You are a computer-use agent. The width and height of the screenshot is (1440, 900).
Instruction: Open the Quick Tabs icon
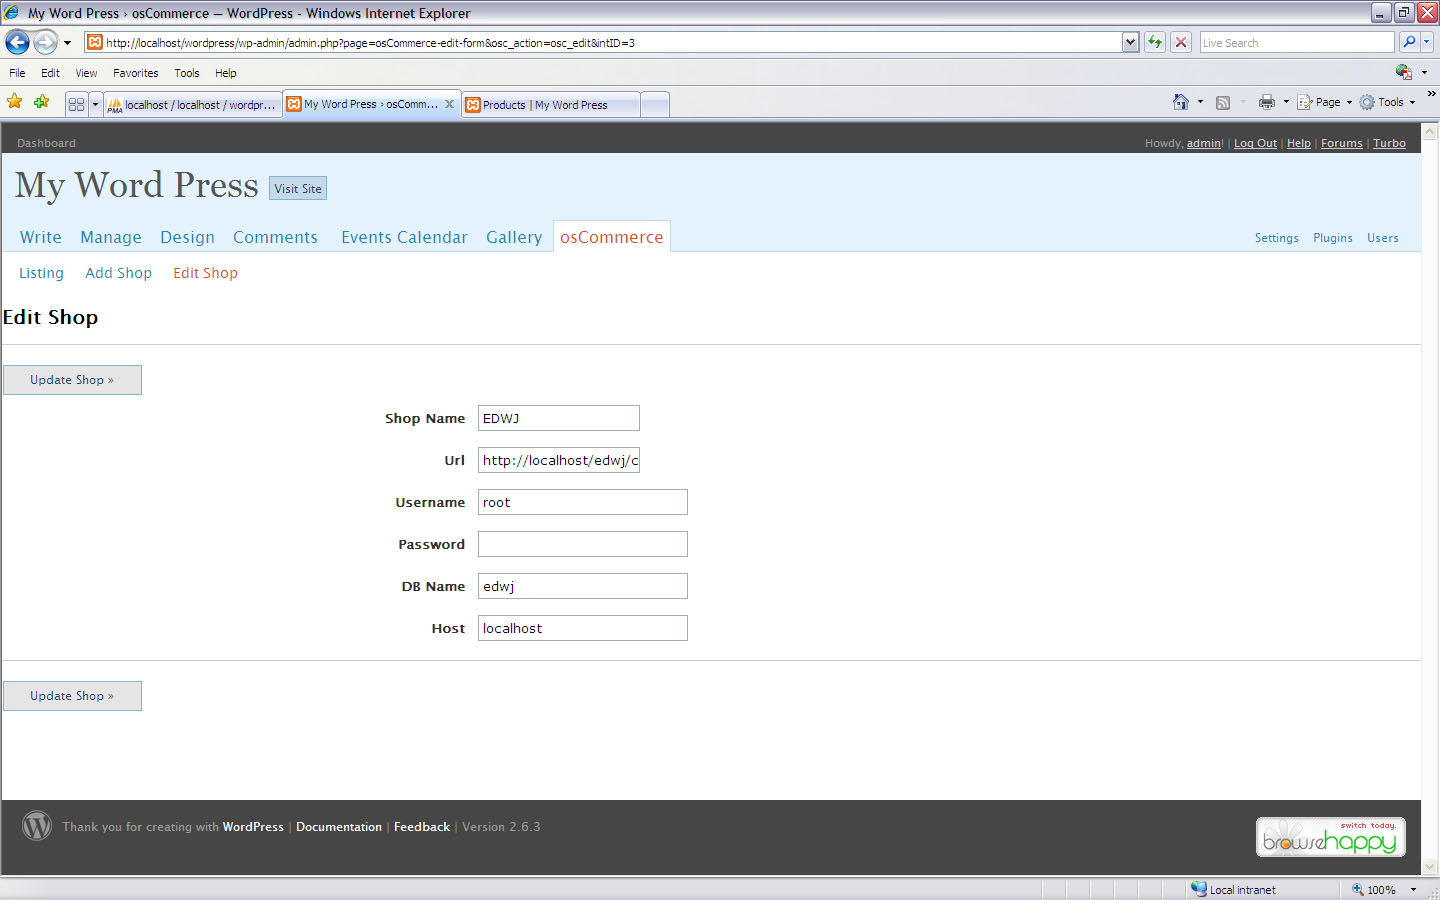76,104
